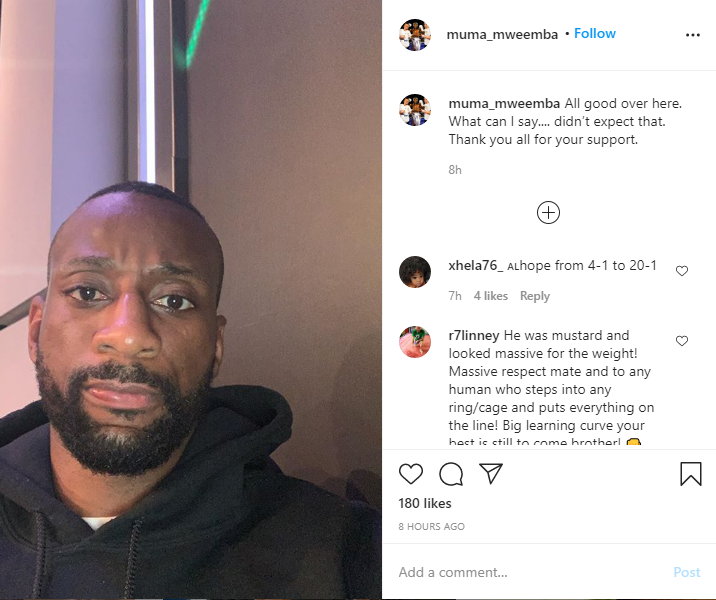This screenshot has height=600, width=716.
Task: Save post with bookmark icon
Action: click(x=690, y=474)
